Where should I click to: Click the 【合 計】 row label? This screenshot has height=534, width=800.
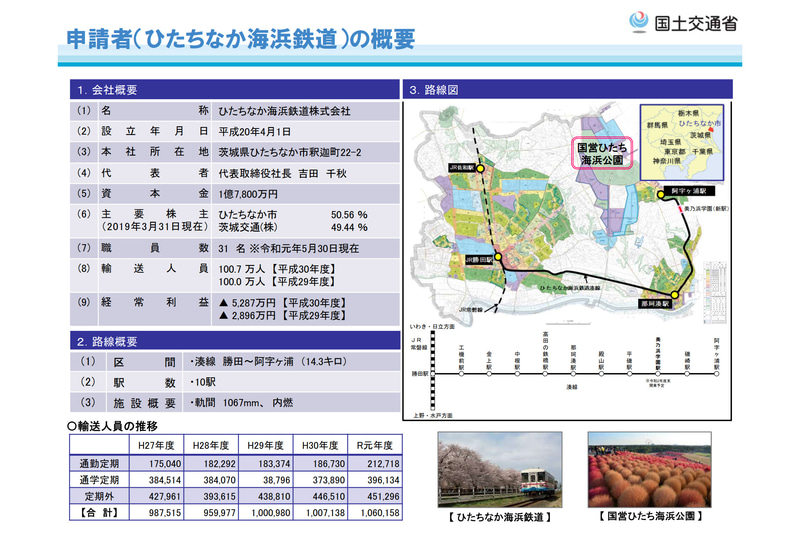coord(99,513)
